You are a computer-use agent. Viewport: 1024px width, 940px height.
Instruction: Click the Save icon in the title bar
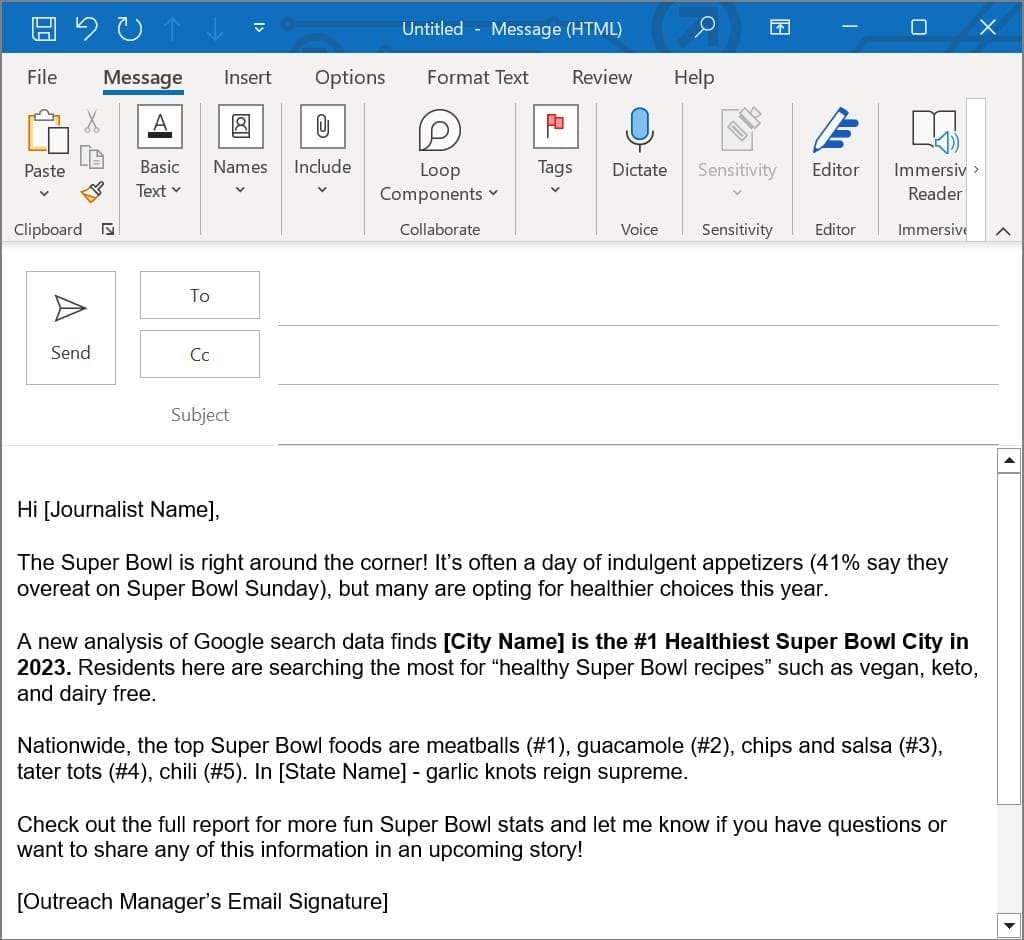point(44,28)
